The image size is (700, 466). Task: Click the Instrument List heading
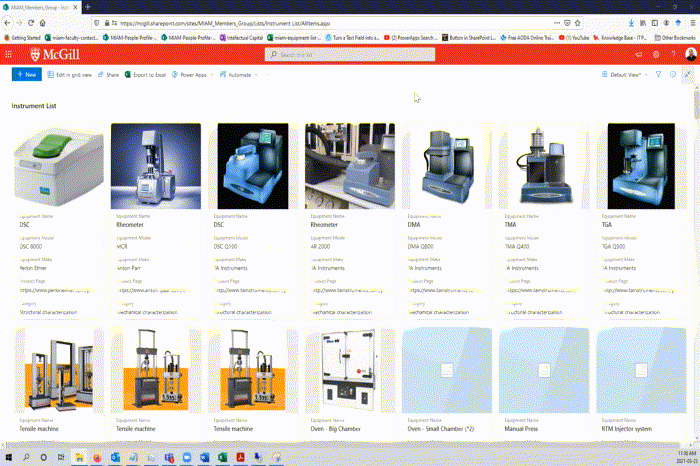click(x=34, y=106)
